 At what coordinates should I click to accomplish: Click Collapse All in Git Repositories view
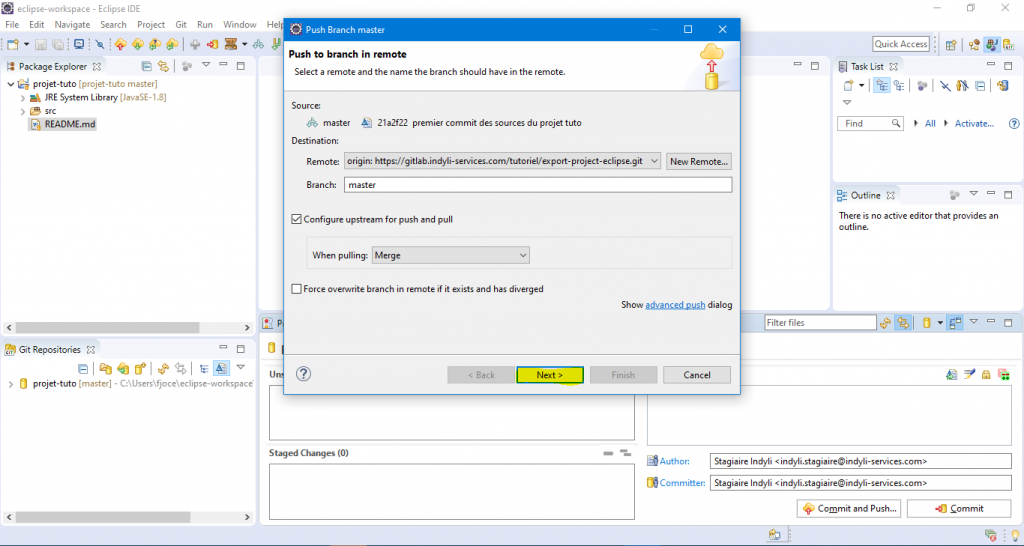coord(83,368)
